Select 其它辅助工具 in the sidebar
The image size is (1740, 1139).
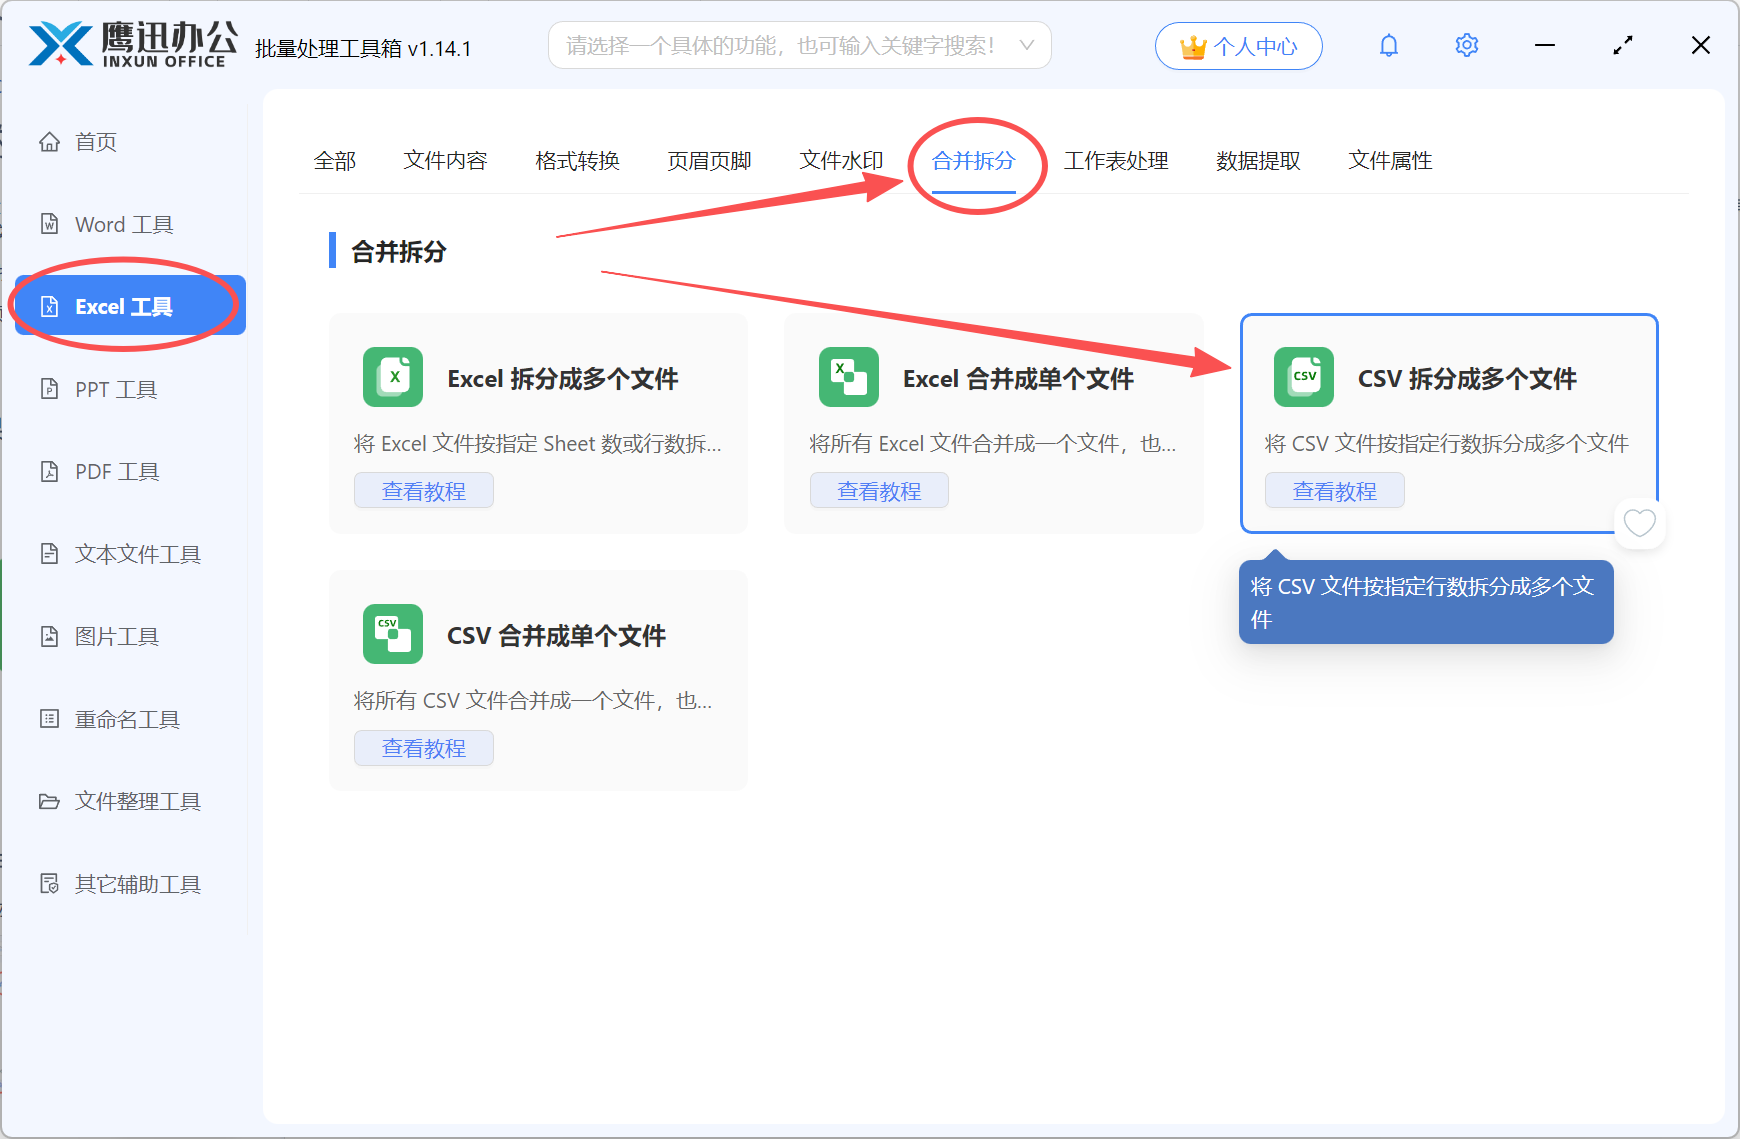click(x=136, y=884)
